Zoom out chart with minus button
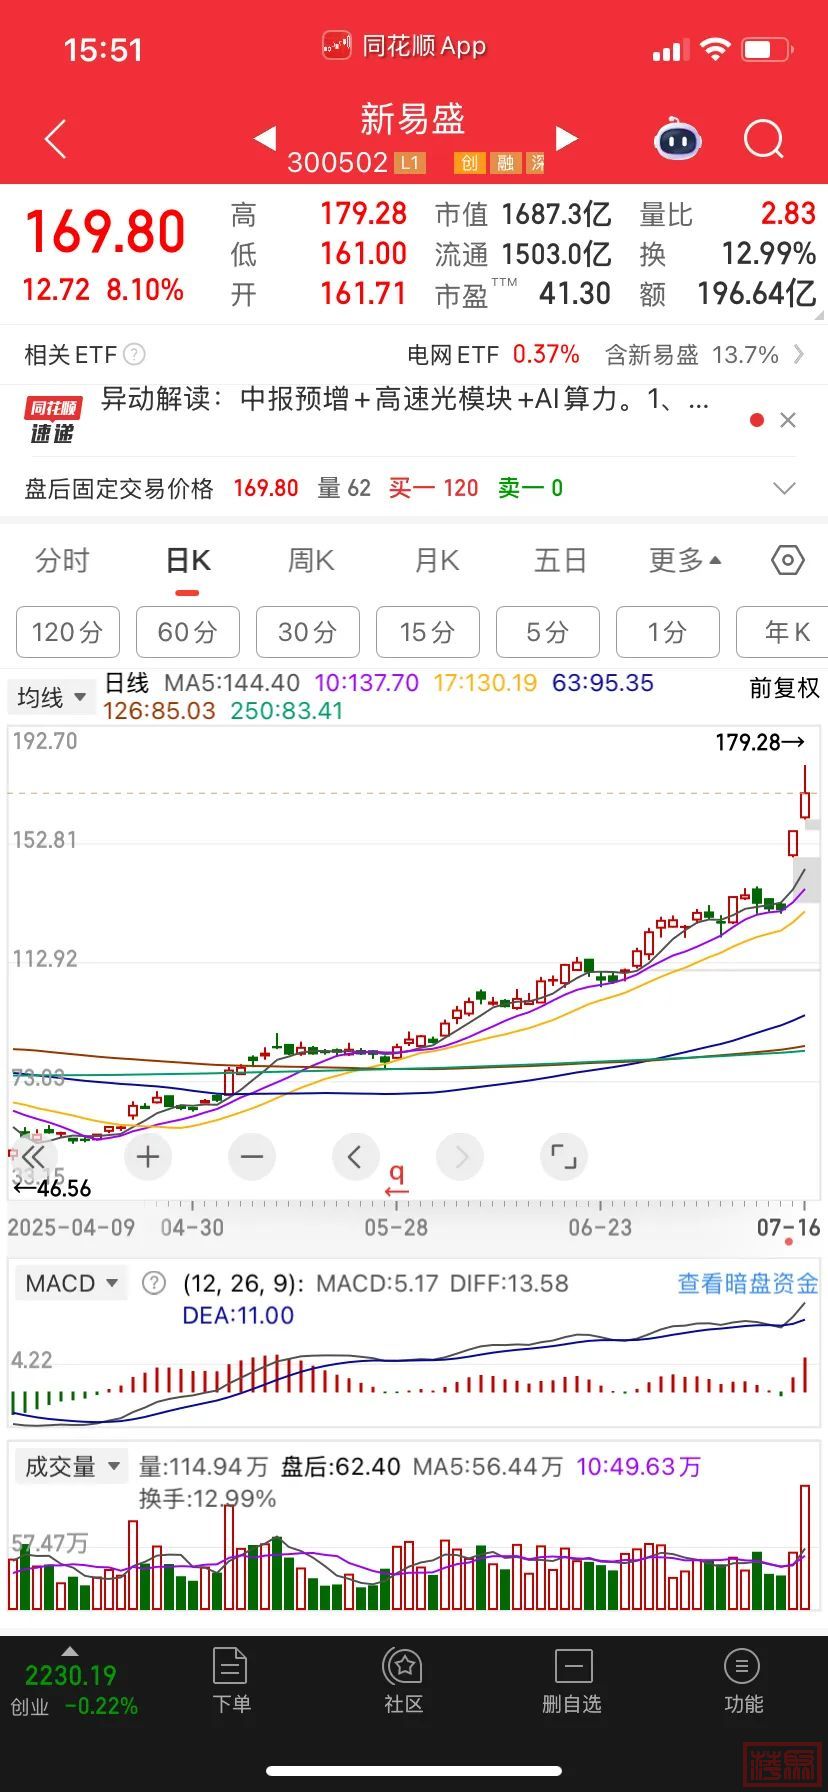The width and height of the screenshot is (828, 1792). (252, 1157)
